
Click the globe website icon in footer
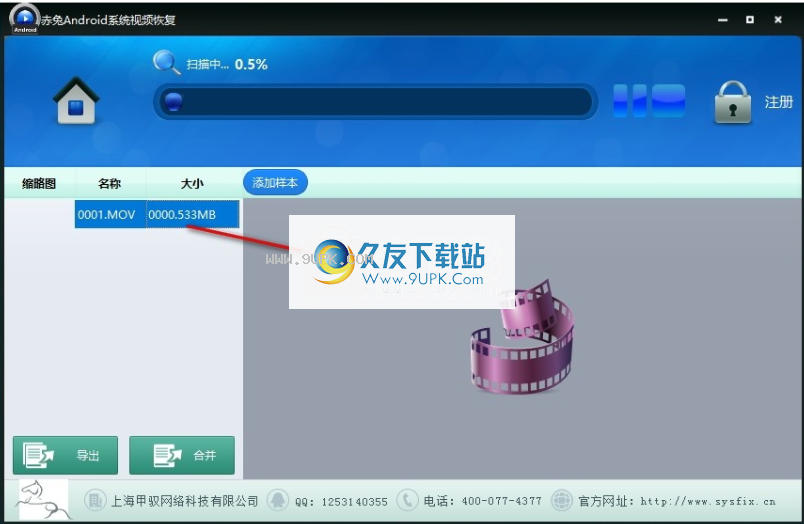[561, 500]
